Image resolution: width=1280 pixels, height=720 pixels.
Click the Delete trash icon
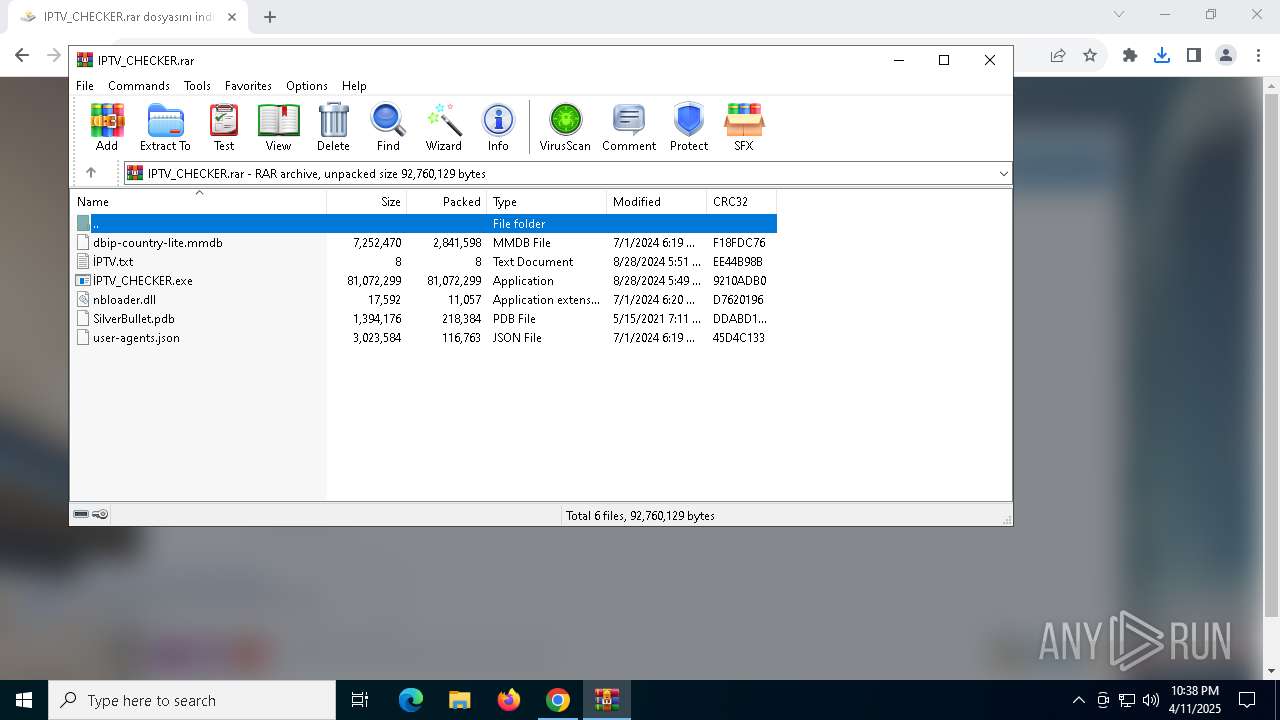[333, 127]
